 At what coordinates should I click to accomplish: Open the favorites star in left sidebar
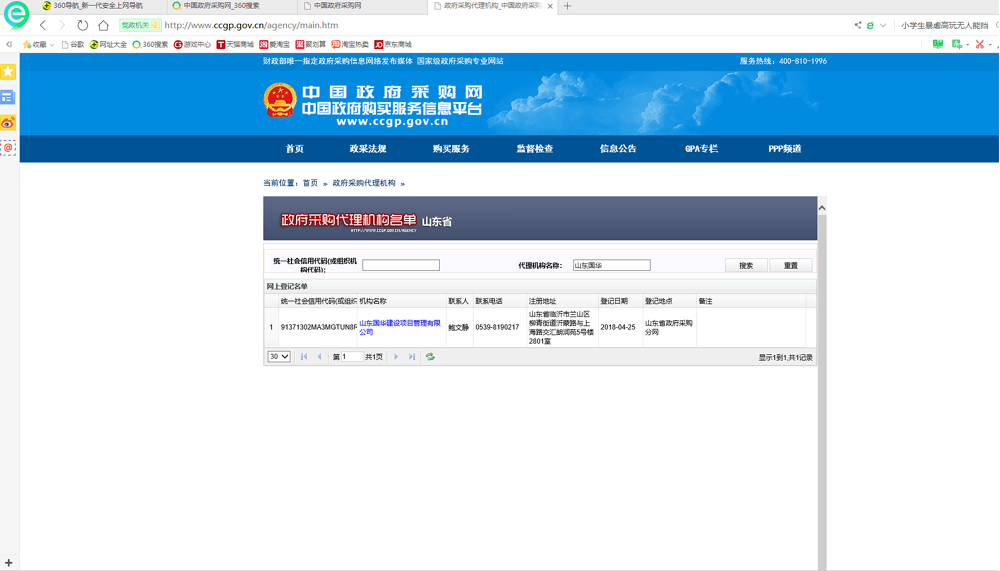(x=8, y=71)
